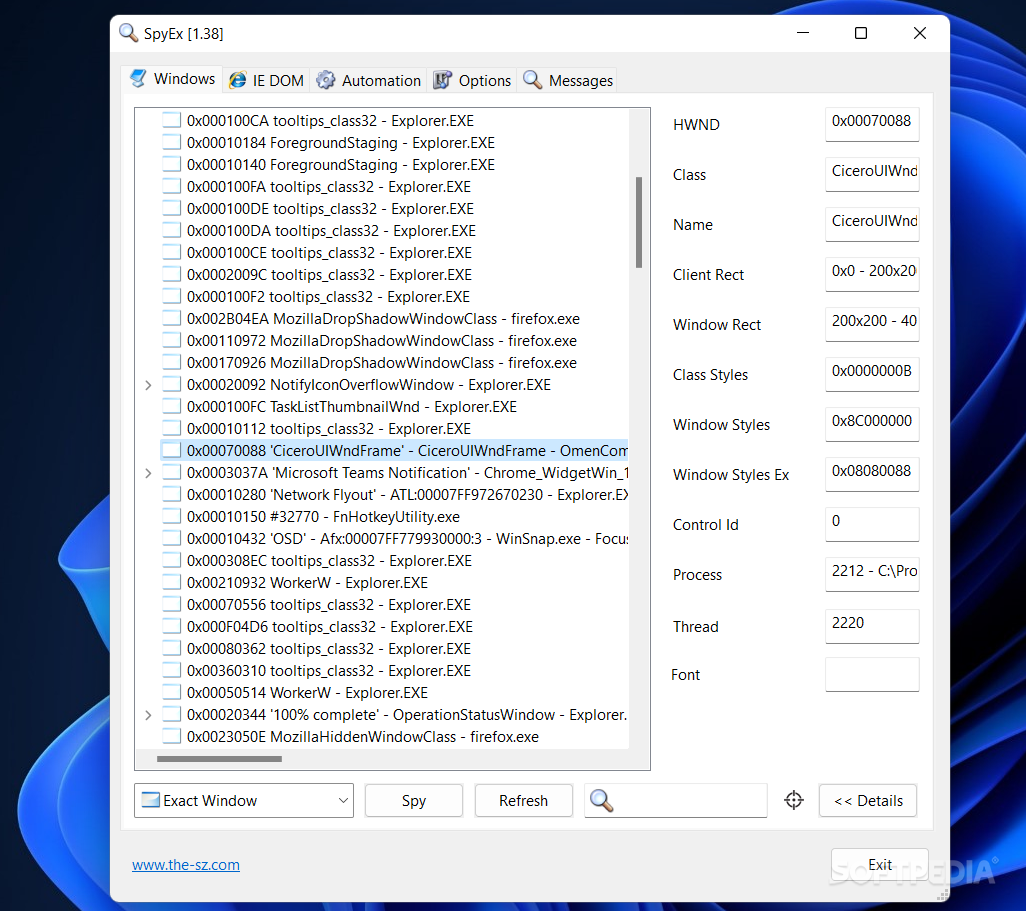Click window icon for 0x000100F2 tooltips_class32 row
The image size is (1026, 911).
(x=171, y=296)
